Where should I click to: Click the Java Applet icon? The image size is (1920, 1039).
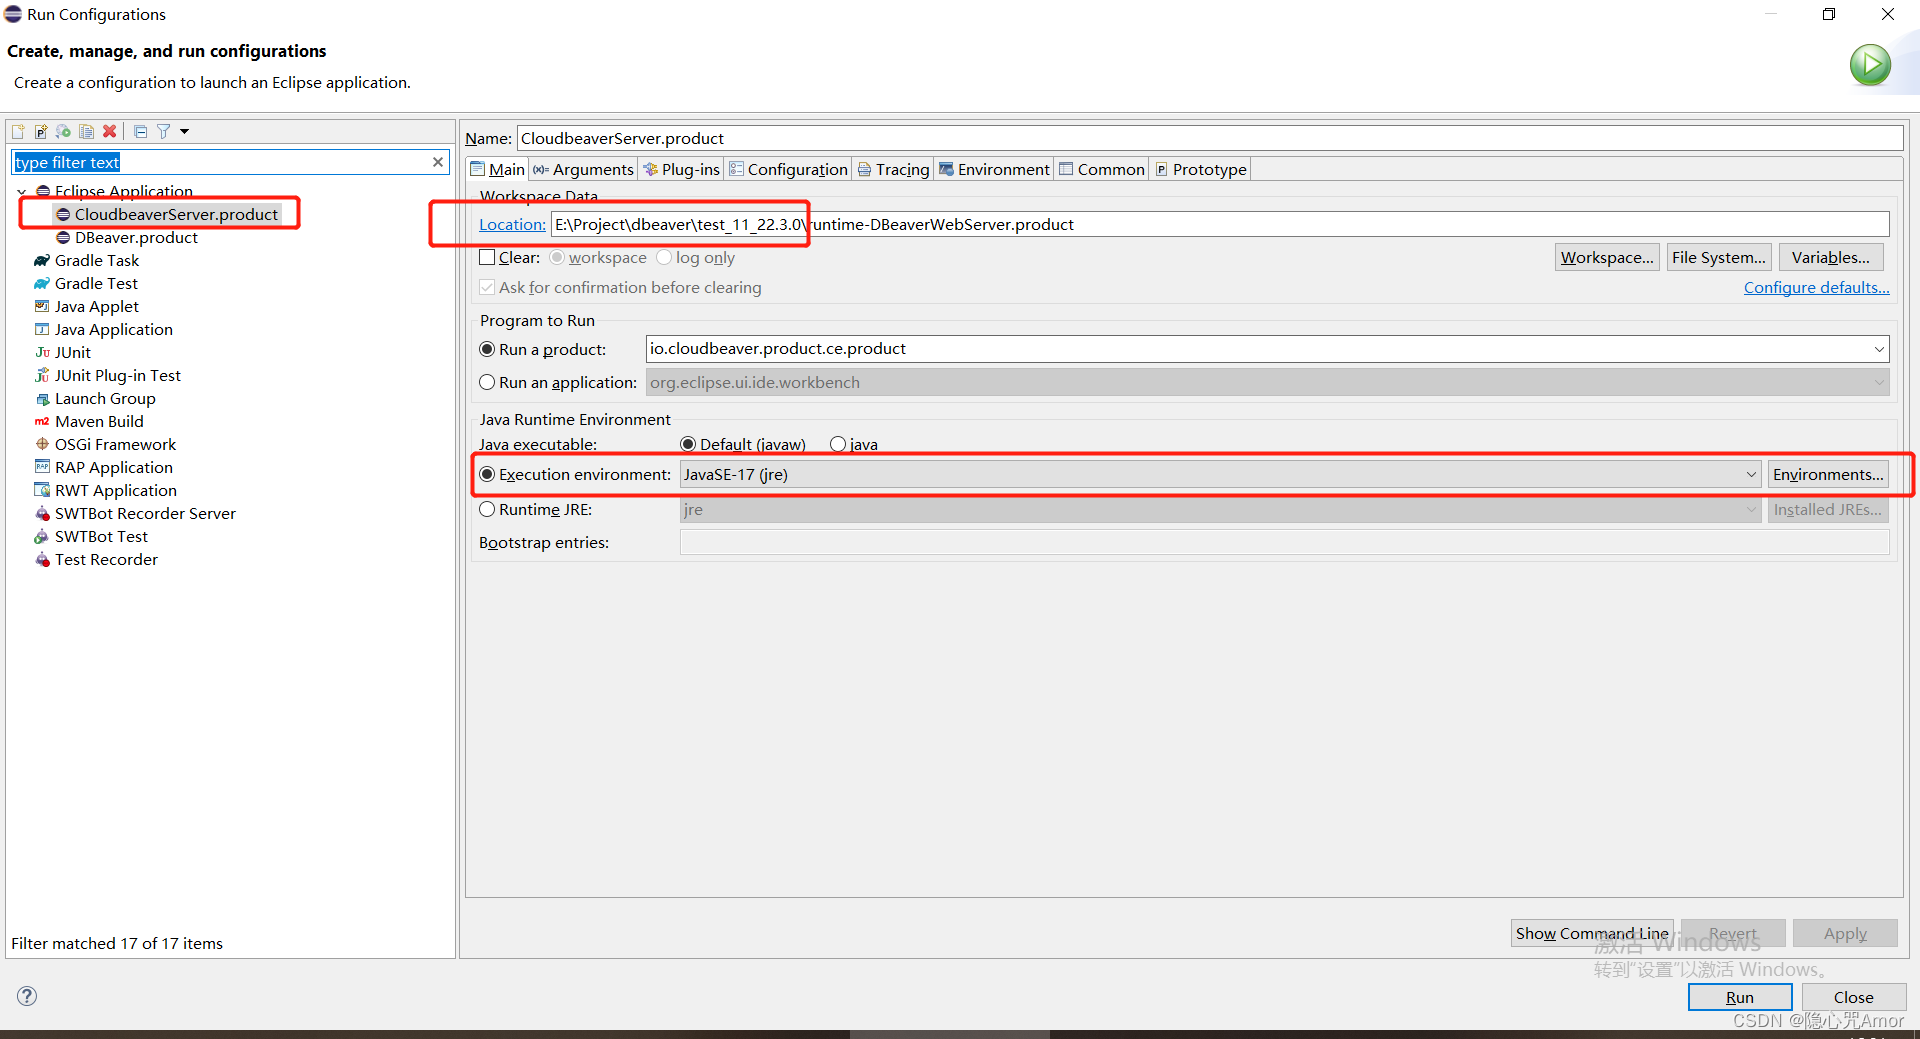[x=42, y=306]
